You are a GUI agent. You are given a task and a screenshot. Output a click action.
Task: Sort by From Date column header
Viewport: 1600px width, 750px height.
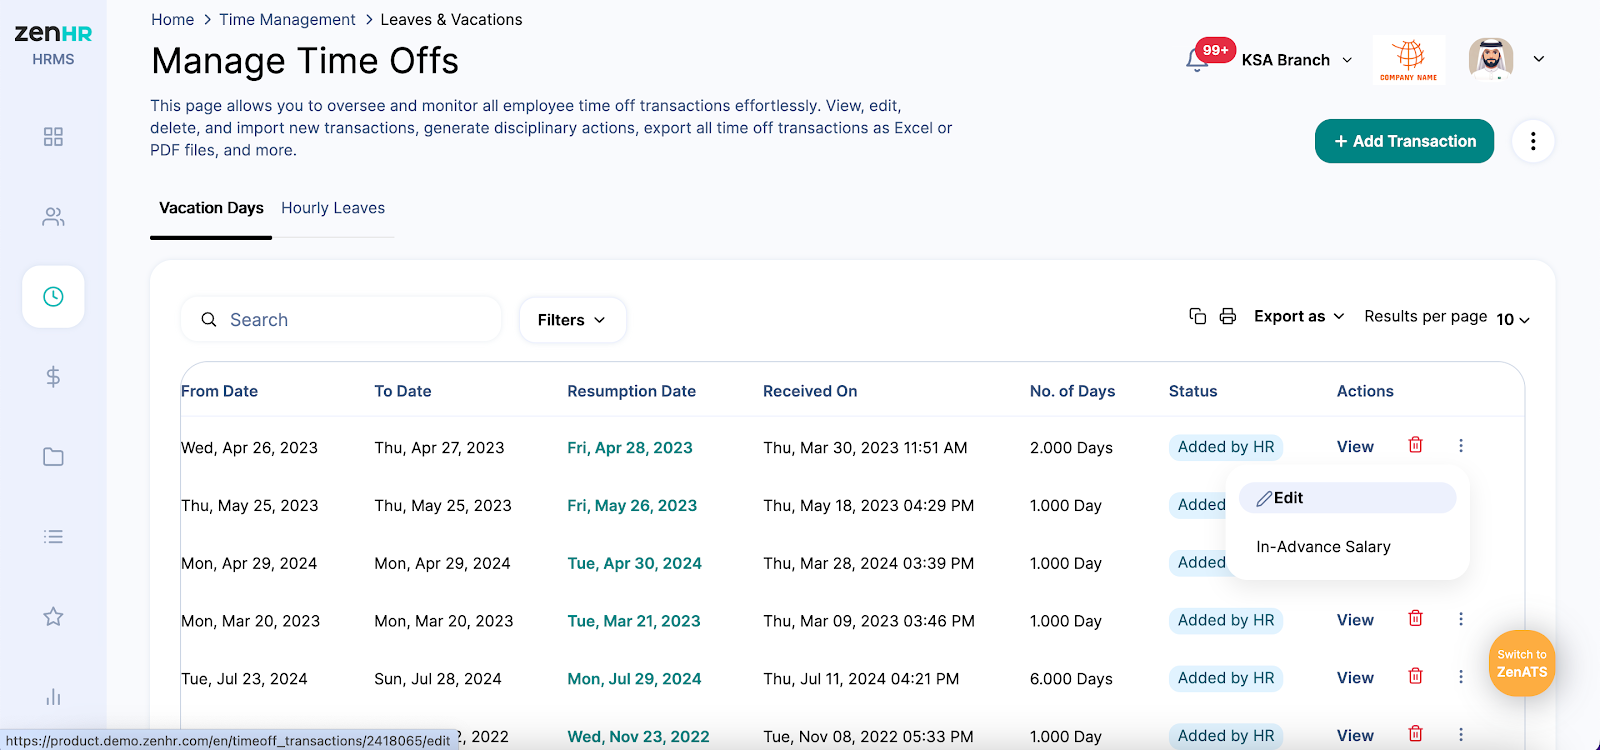pos(219,391)
